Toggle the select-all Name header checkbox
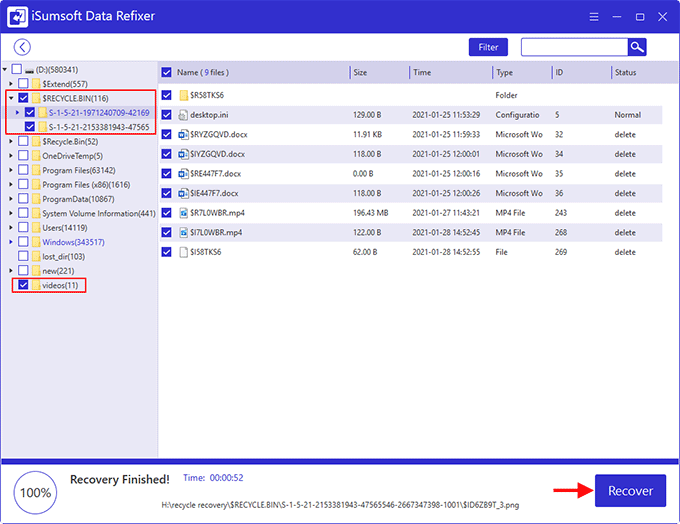This screenshot has width=680, height=524. click(x=167, y=72)
